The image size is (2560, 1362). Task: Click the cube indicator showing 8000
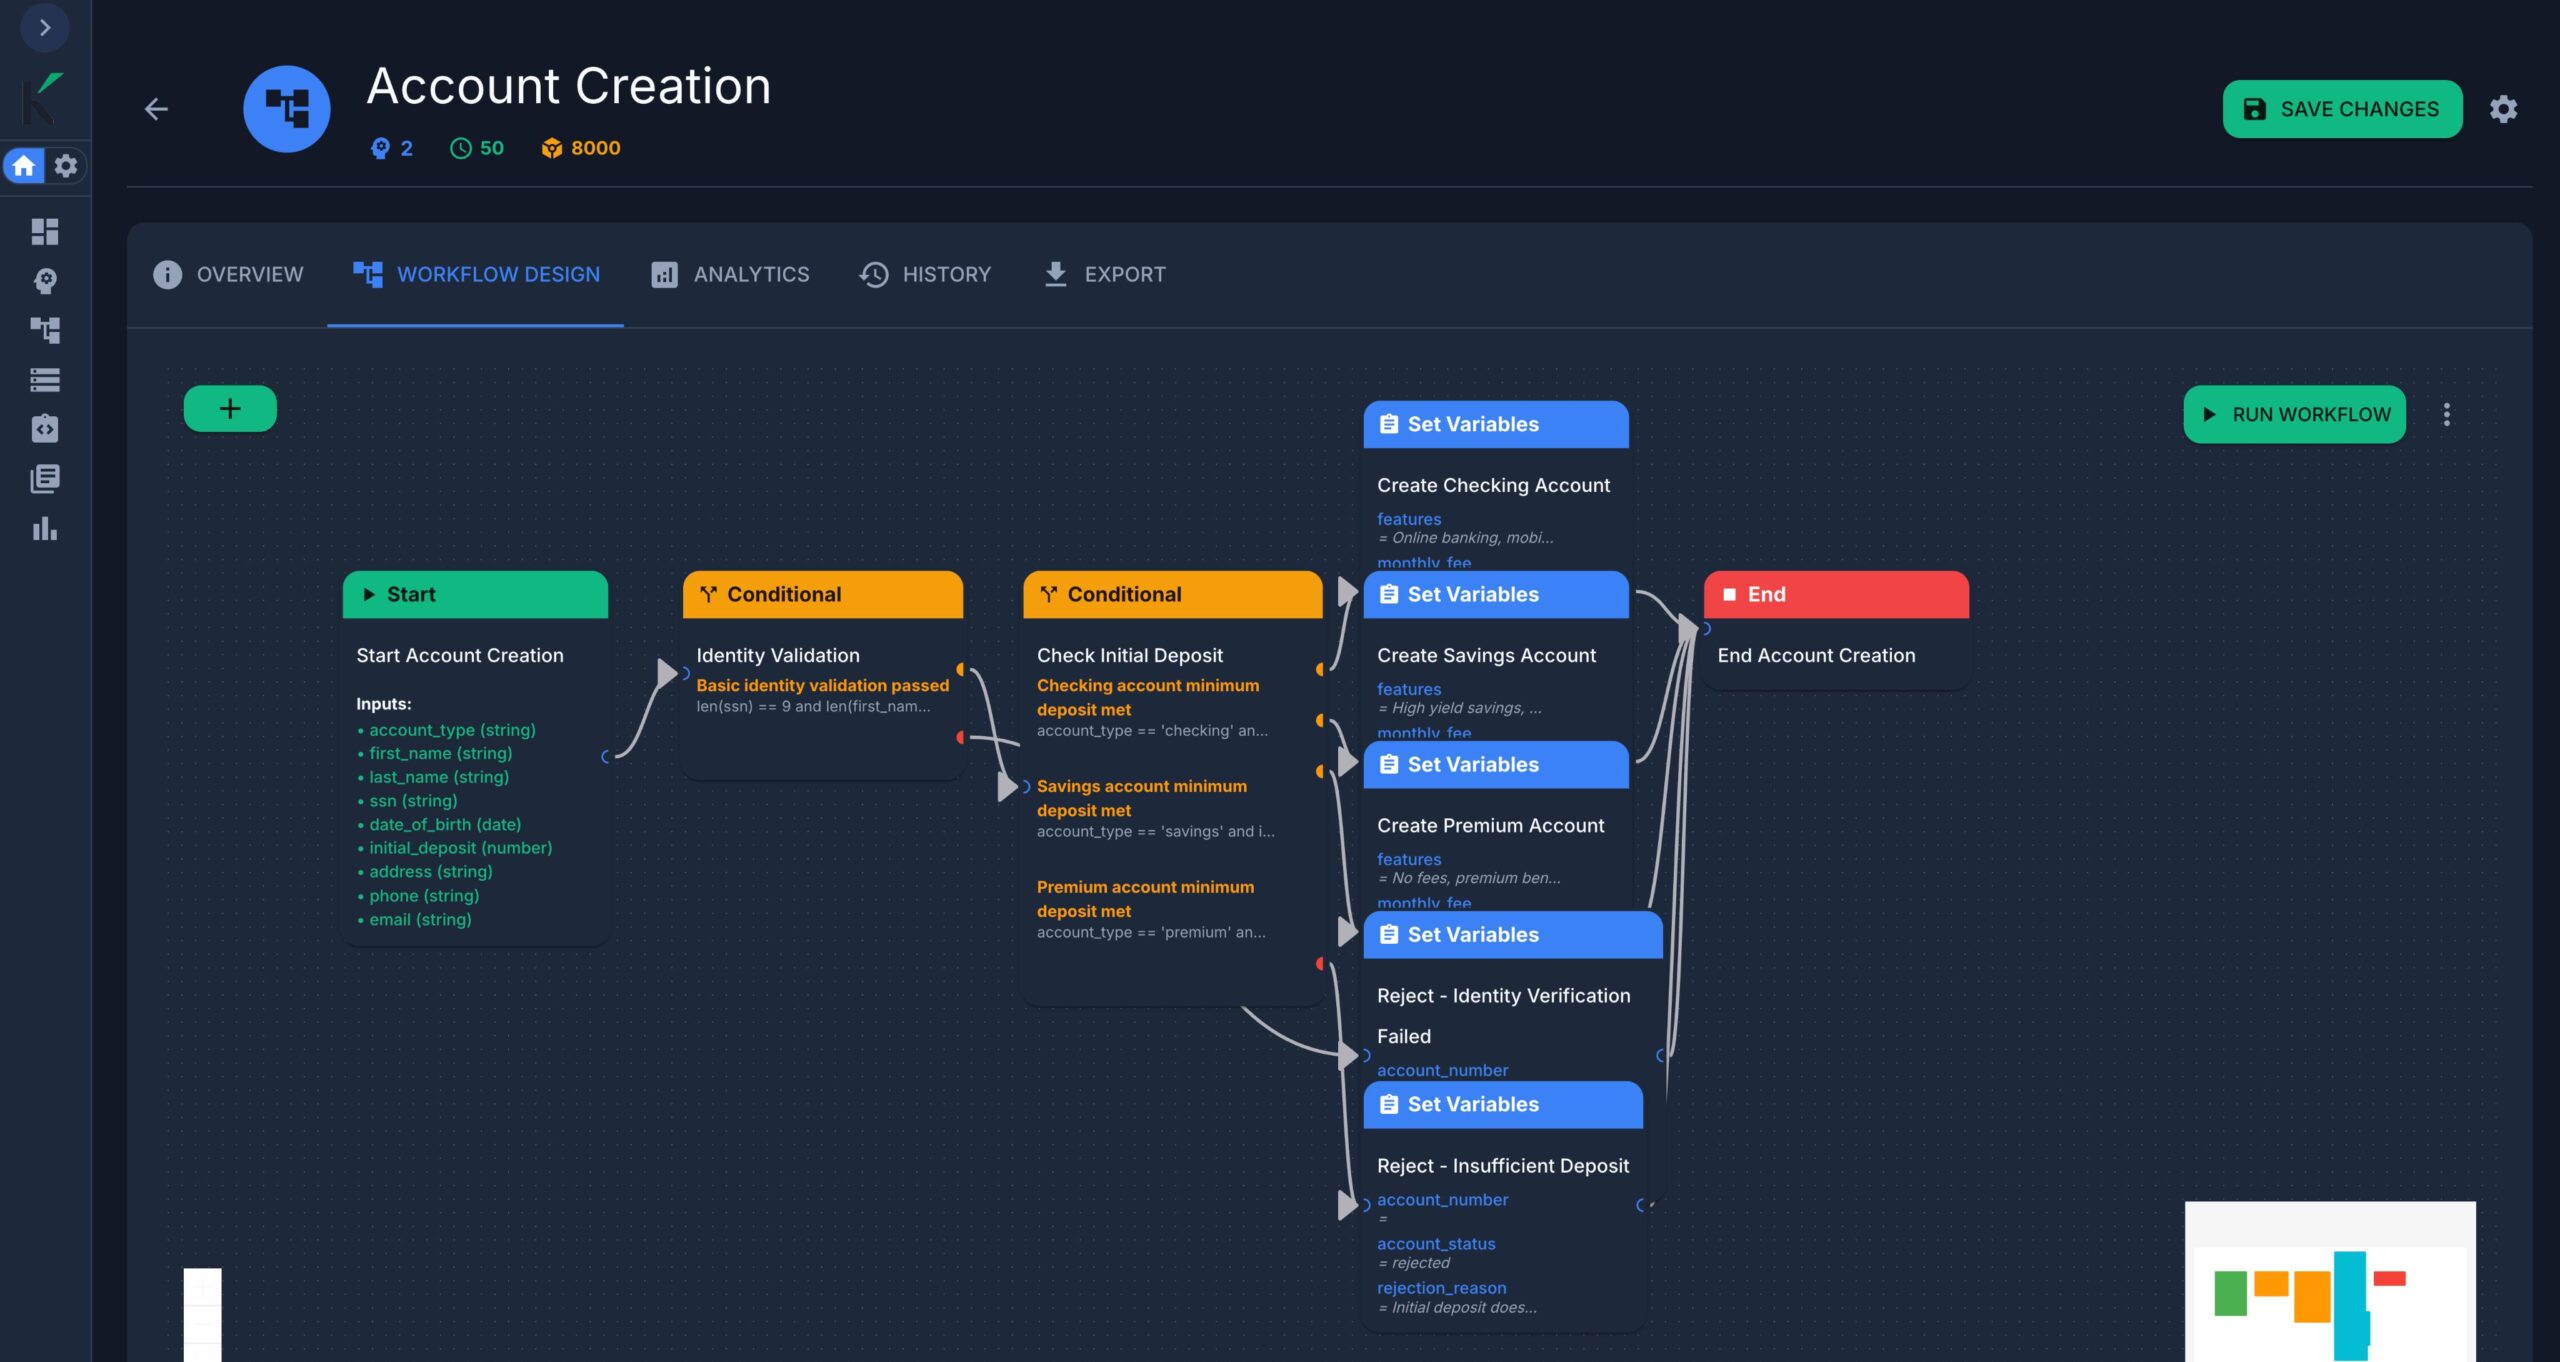click(x=581, y=148)
